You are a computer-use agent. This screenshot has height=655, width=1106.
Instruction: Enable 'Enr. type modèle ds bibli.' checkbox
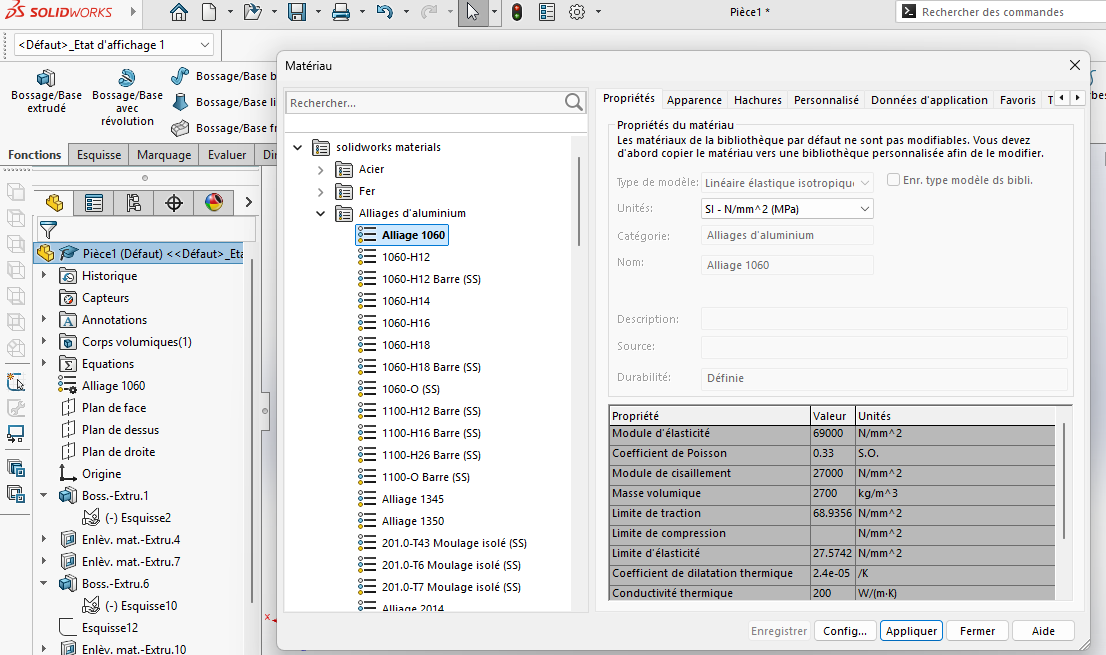[894, 180]
